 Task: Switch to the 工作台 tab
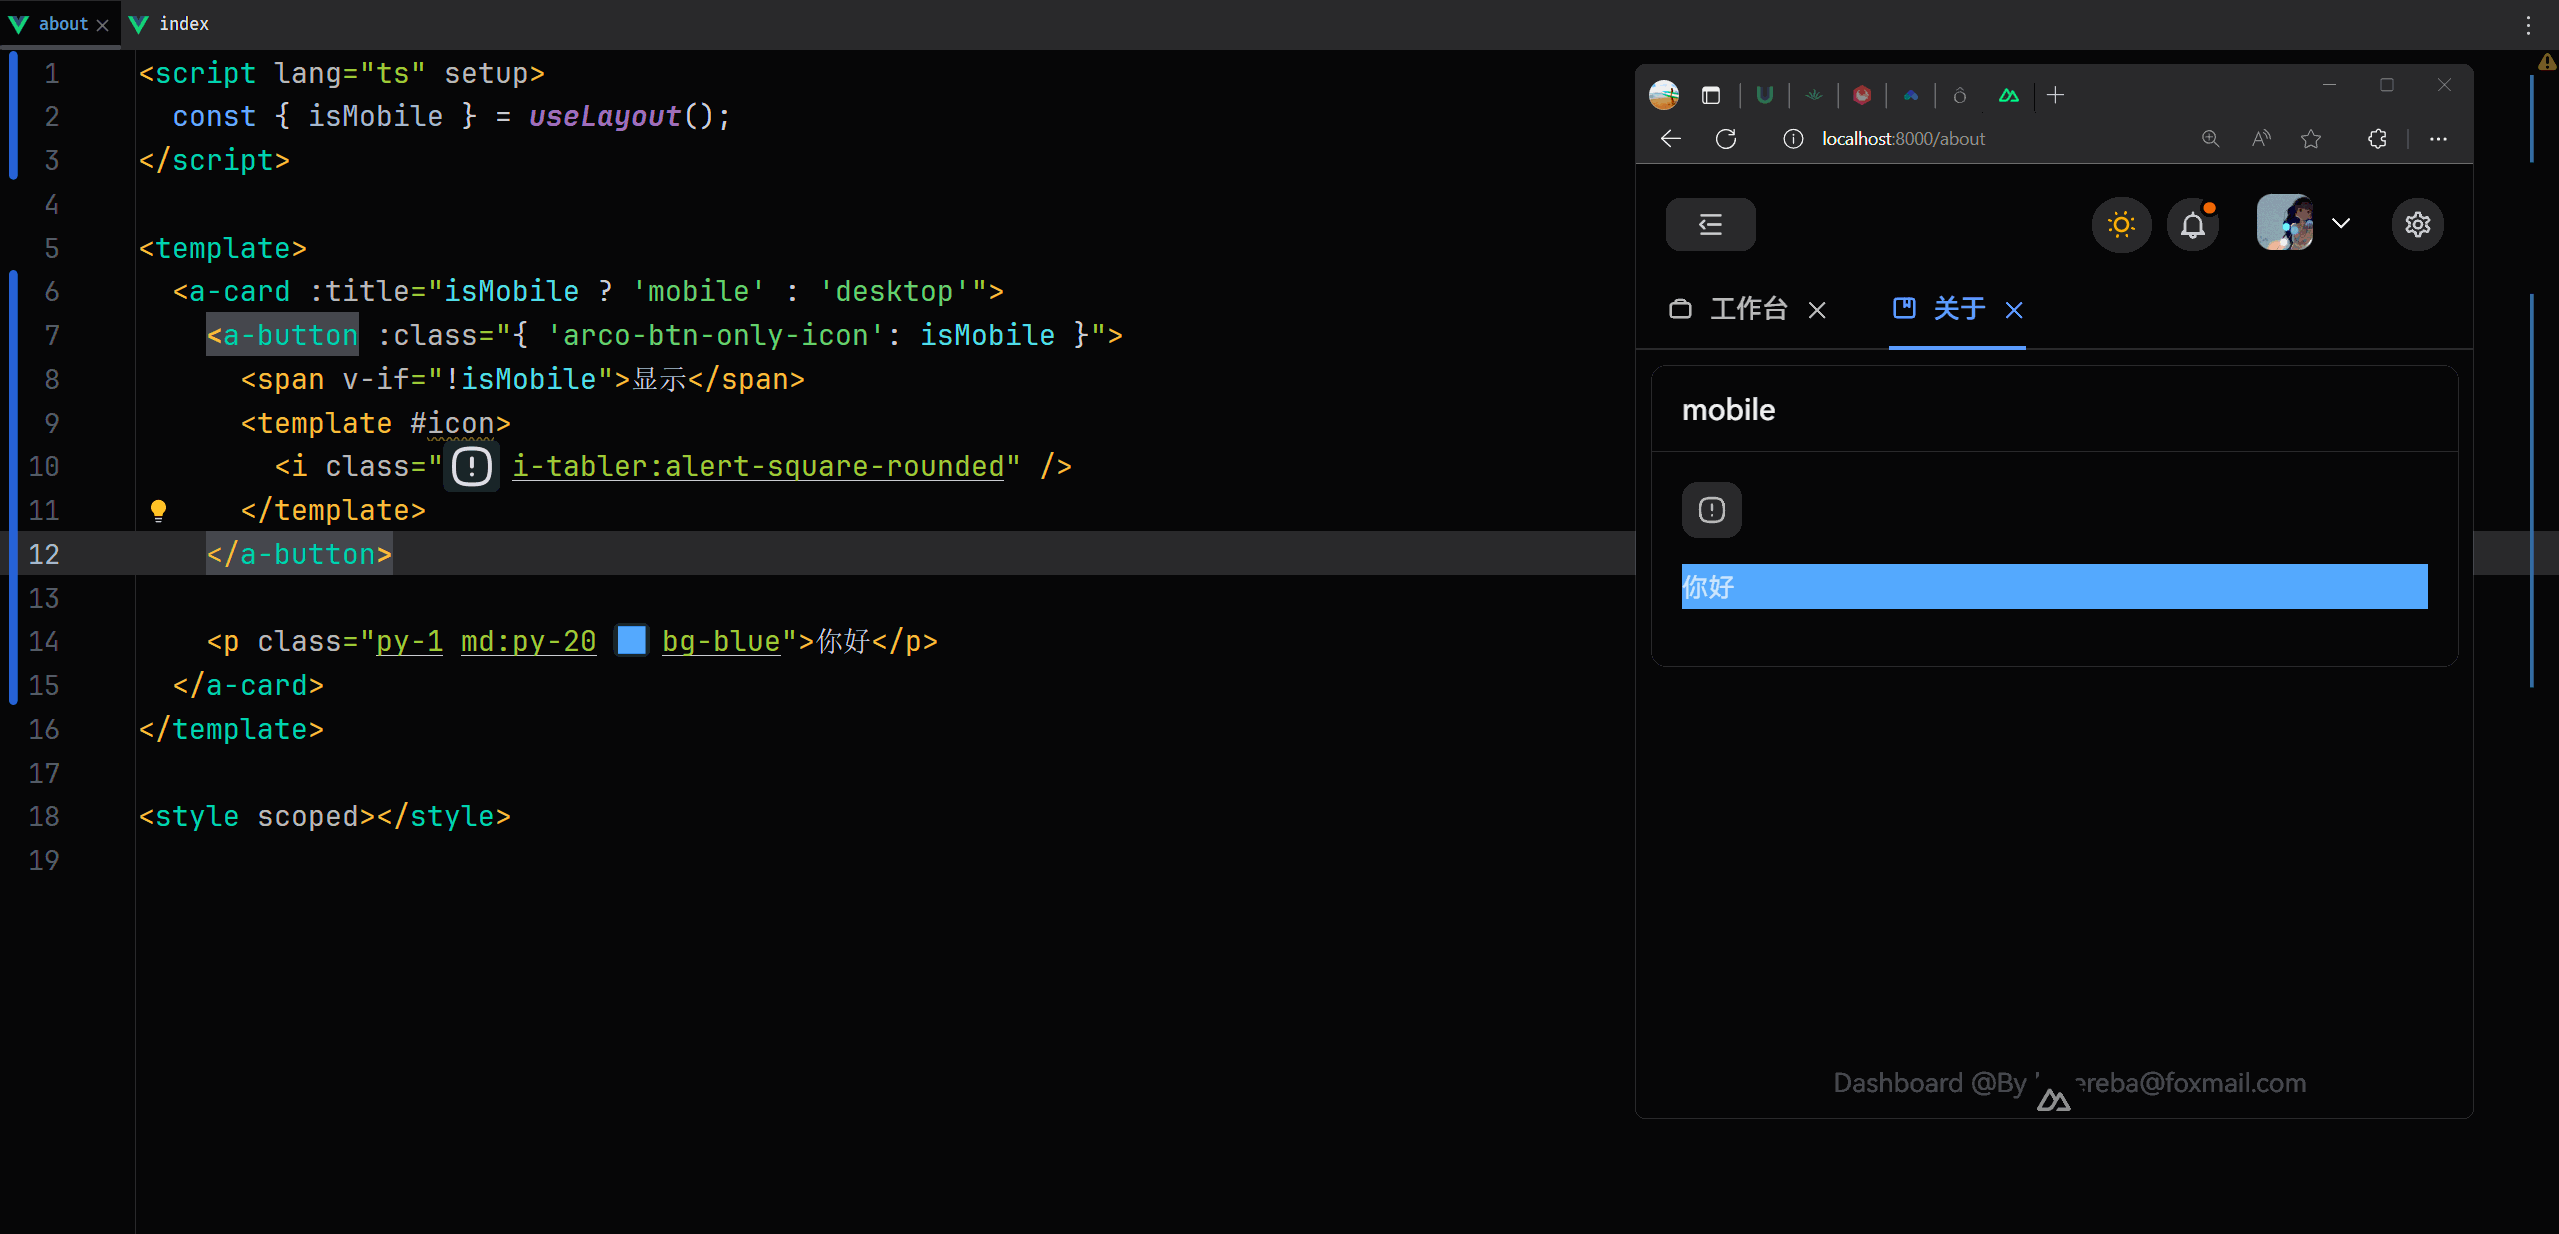pos(1747,309)
